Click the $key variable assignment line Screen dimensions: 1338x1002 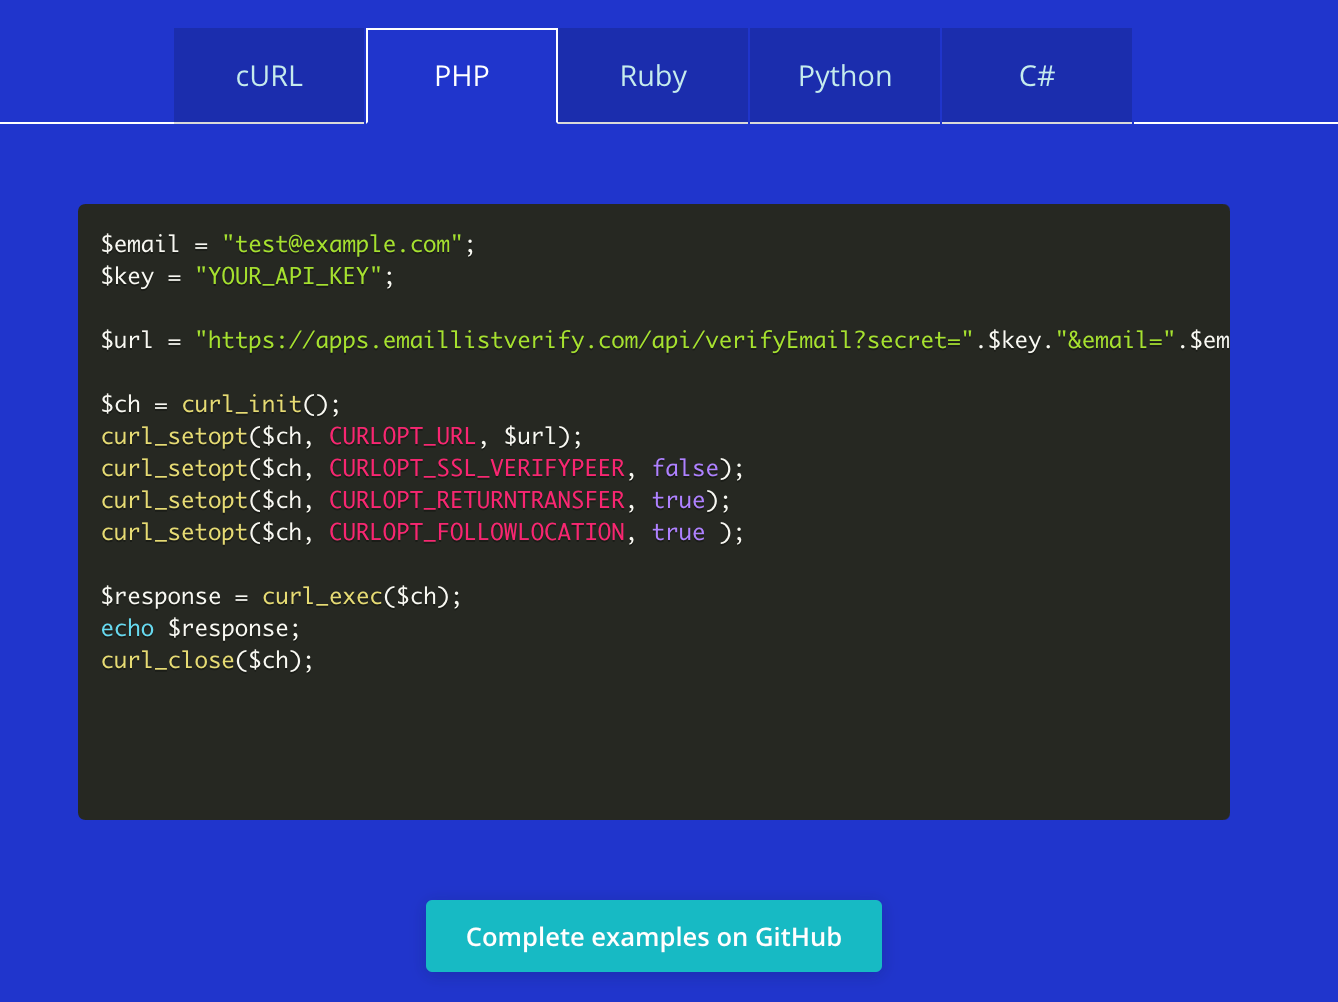pyautogui.click(x=245, y=275)
